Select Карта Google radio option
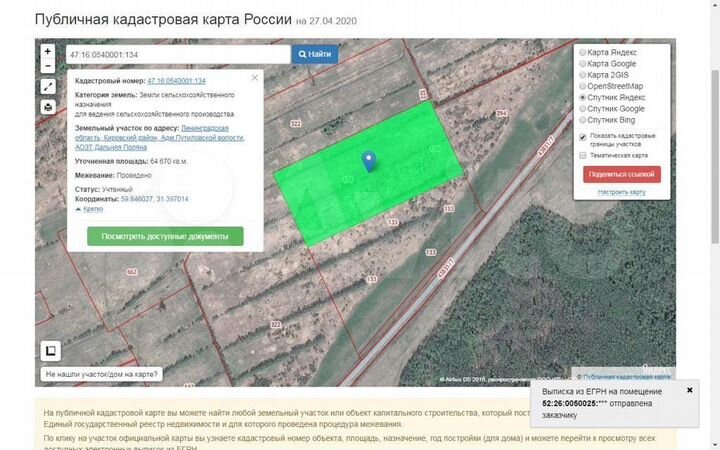Viewport: 720px width, 450px height. tap(582, 63)
